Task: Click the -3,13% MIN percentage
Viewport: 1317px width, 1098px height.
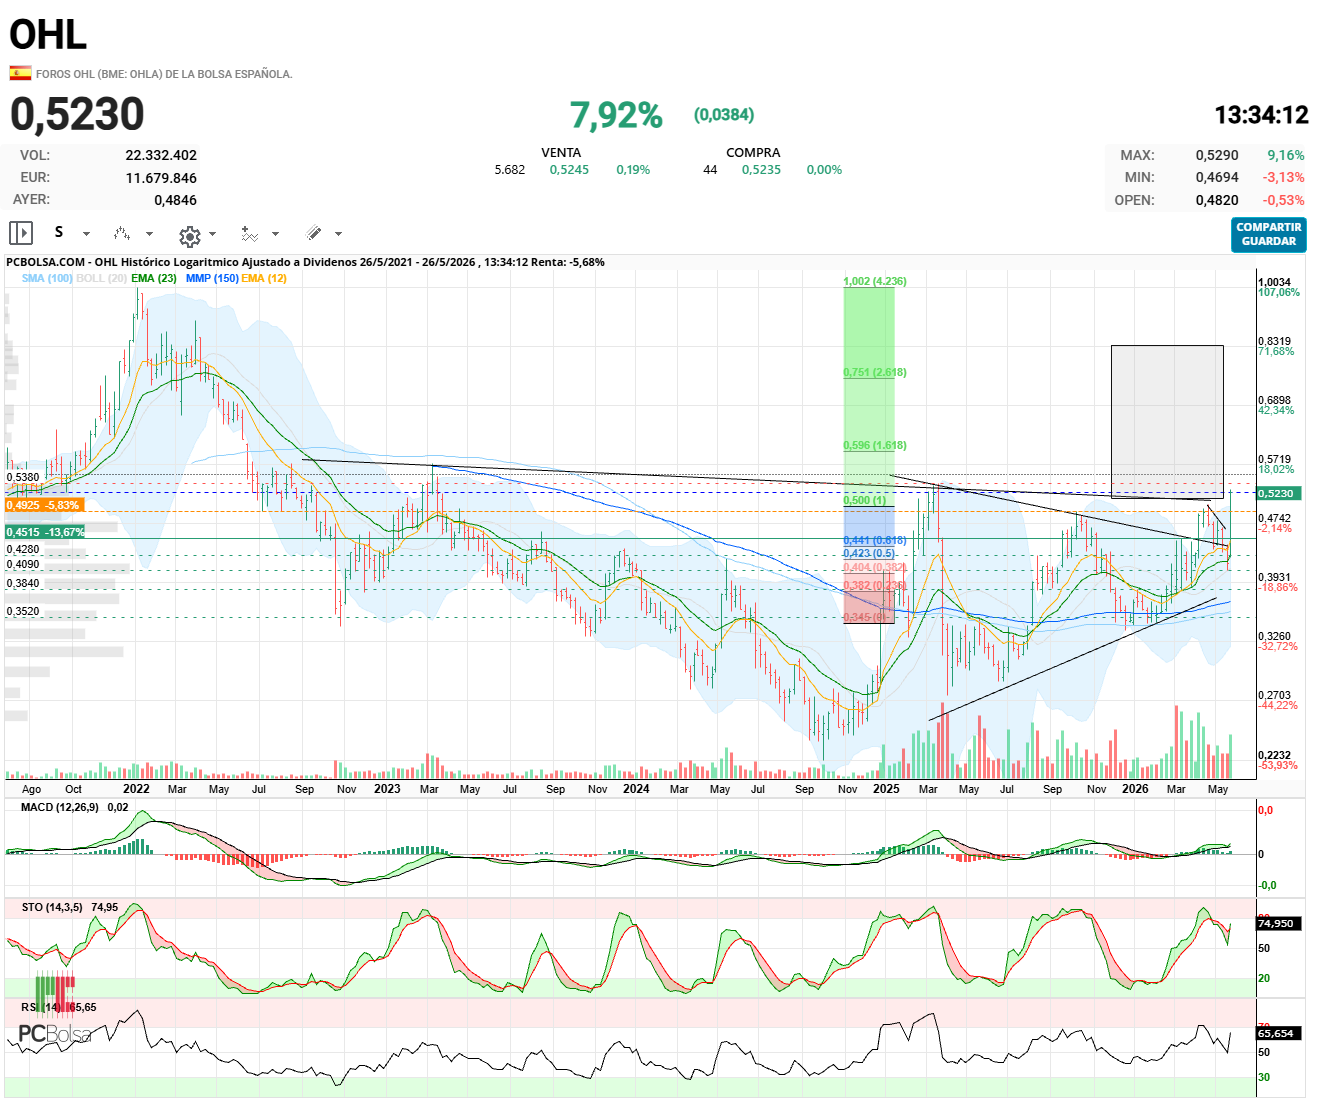Action: tap(1284, 177)
